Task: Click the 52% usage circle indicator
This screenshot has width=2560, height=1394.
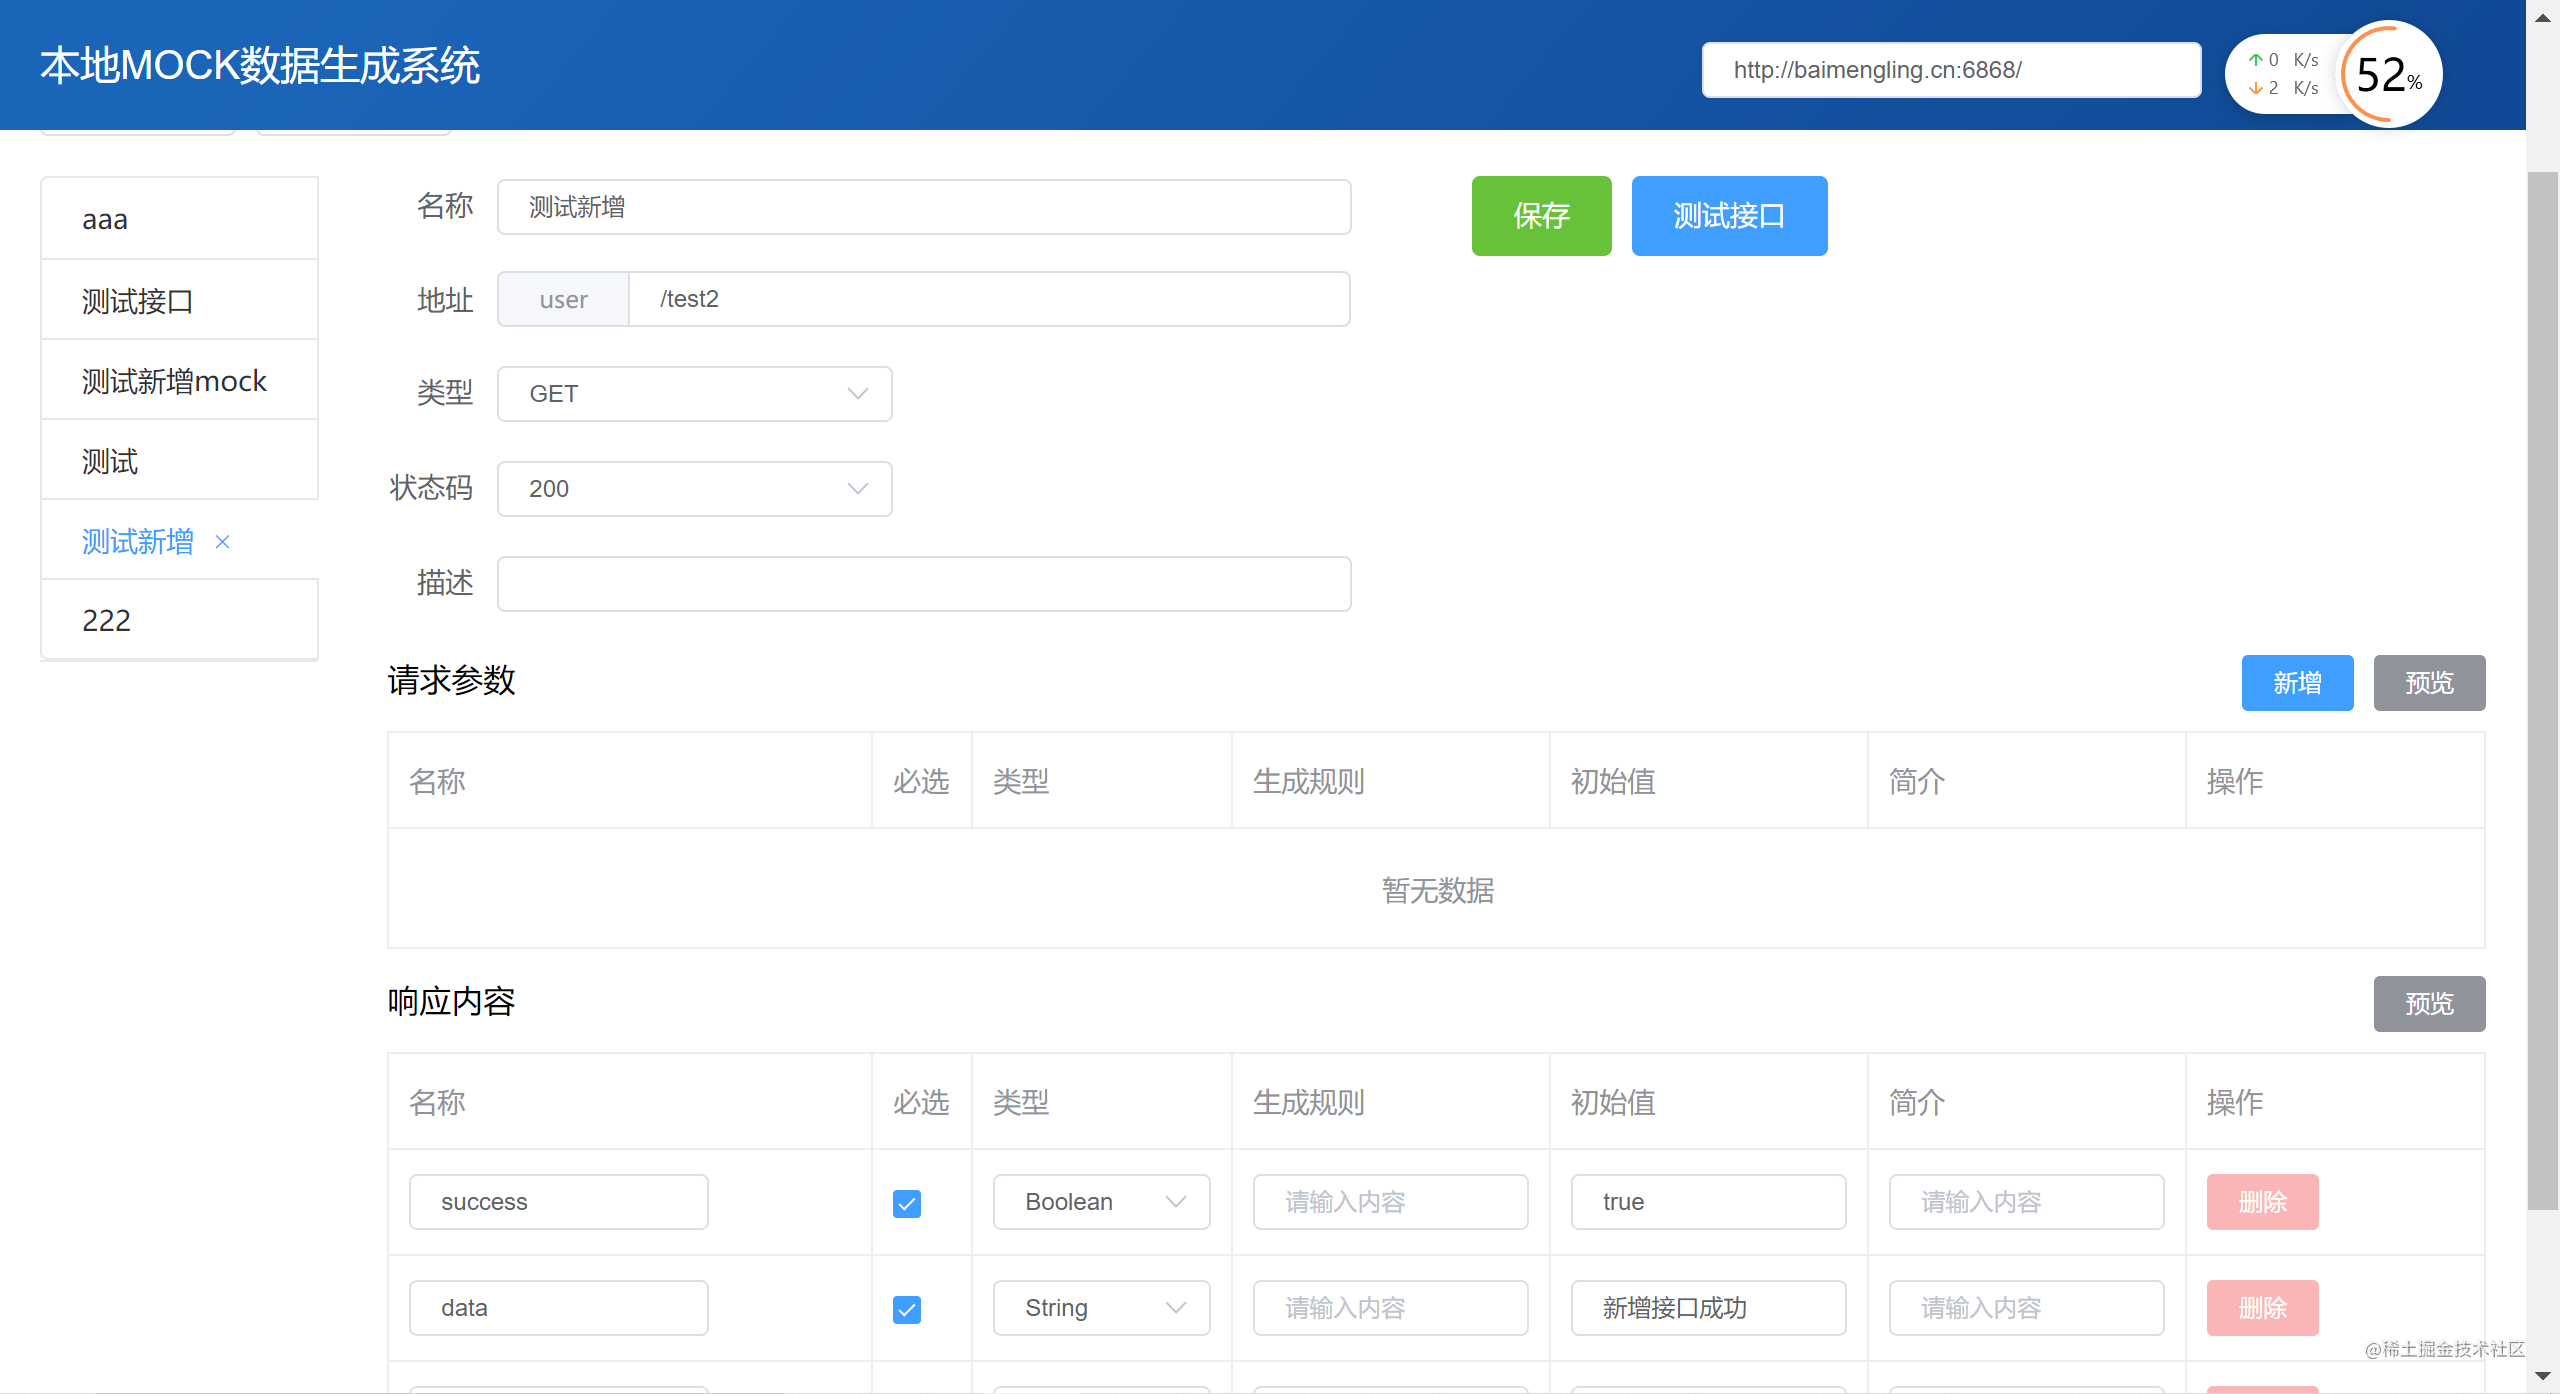Action: [2389, 74]
